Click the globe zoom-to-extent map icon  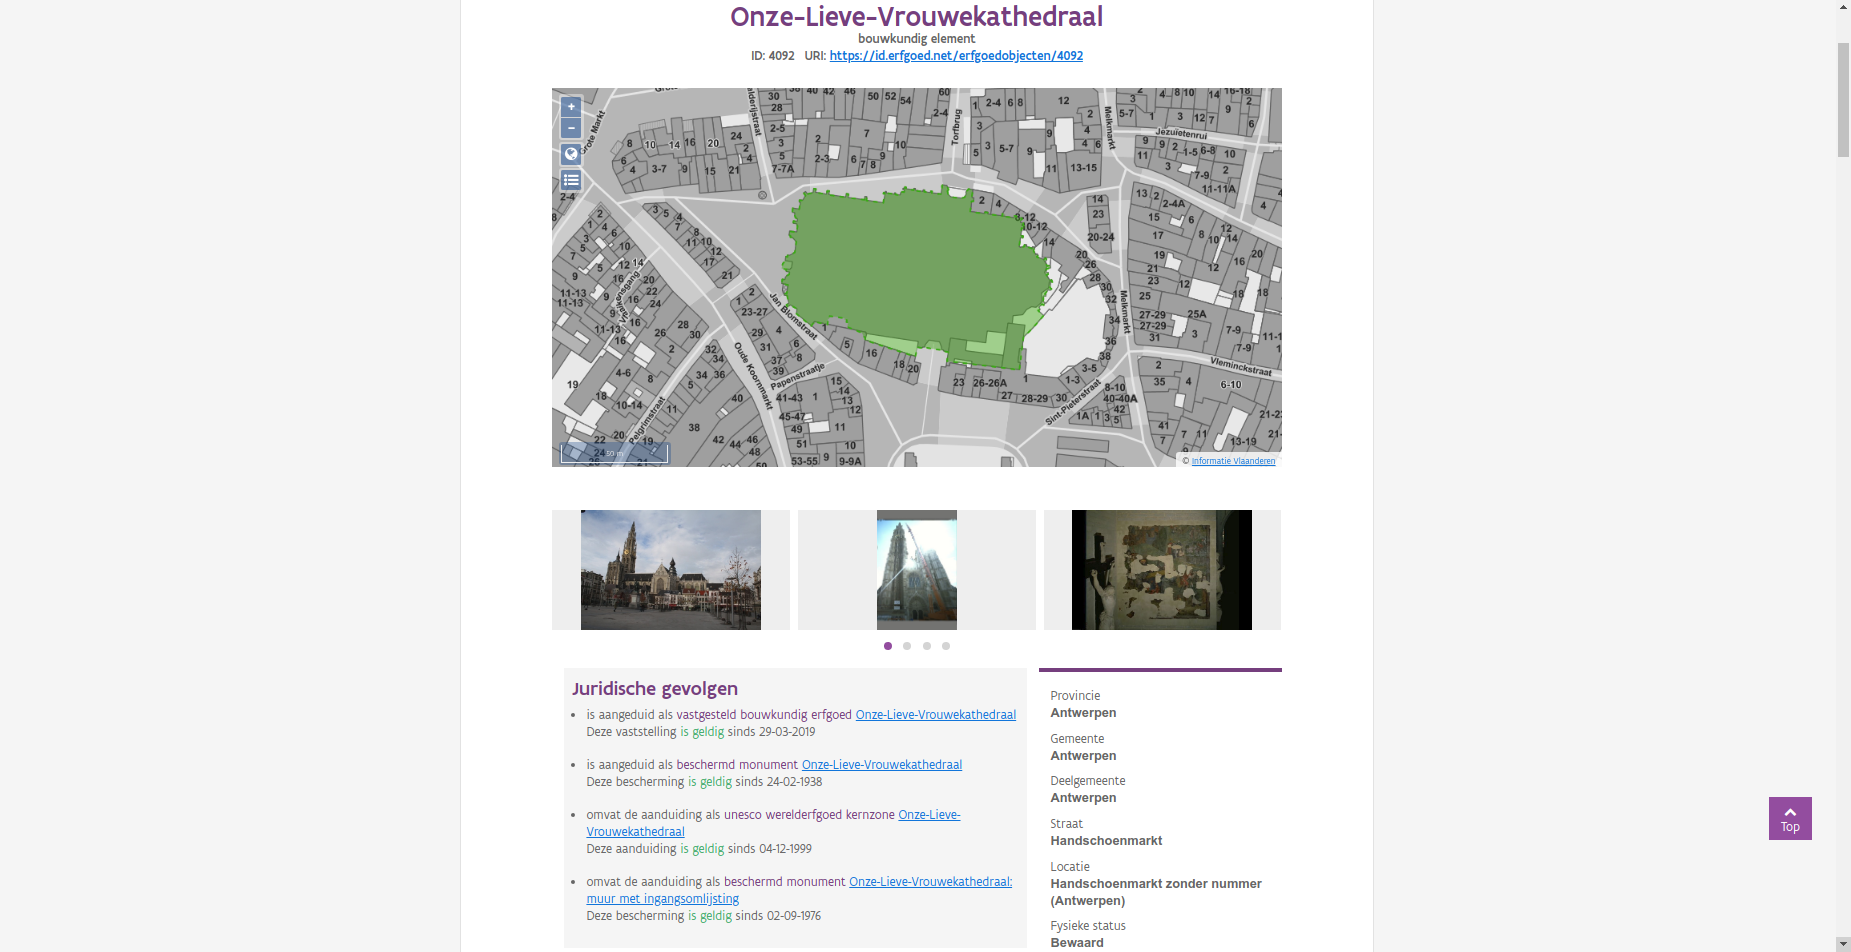[571, 154]
